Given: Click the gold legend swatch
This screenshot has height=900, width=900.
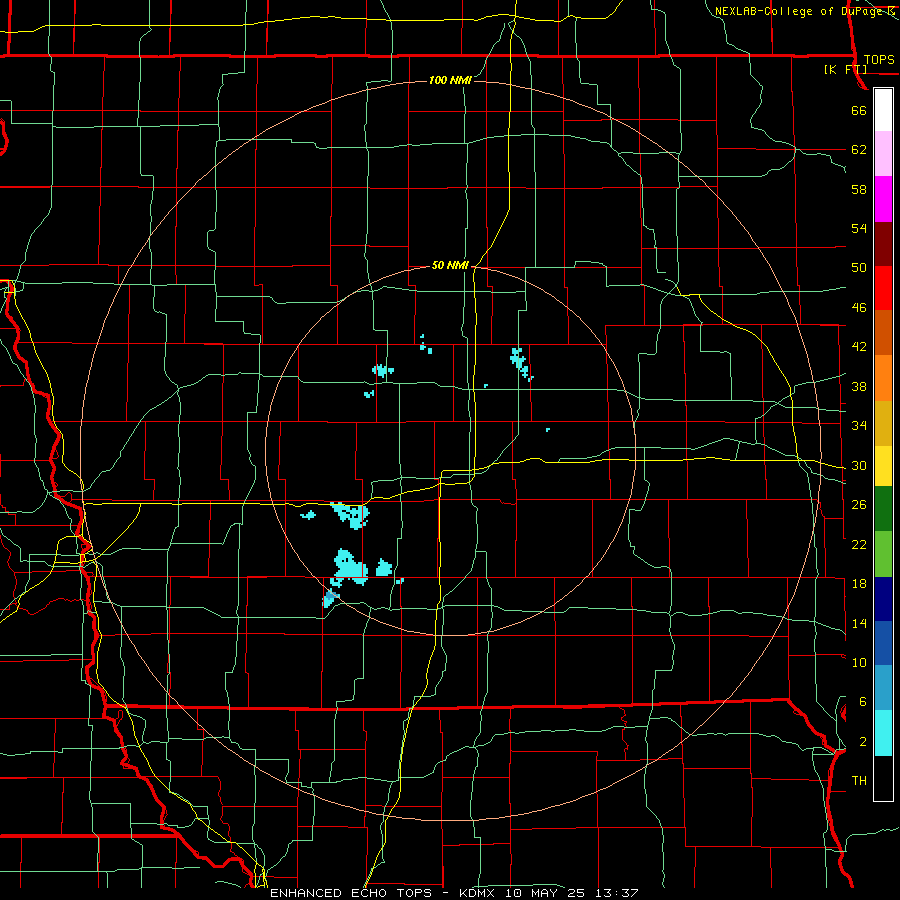Looking at the screenshot, I should click(883, 423).
